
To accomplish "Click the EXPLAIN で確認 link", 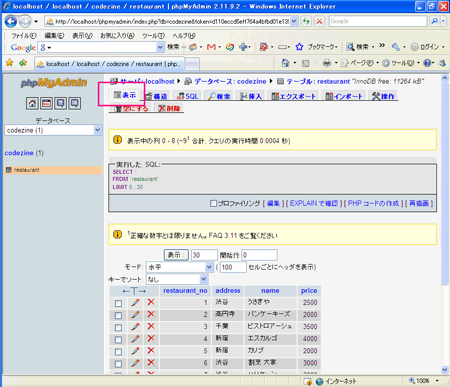I will pos(314,203).
